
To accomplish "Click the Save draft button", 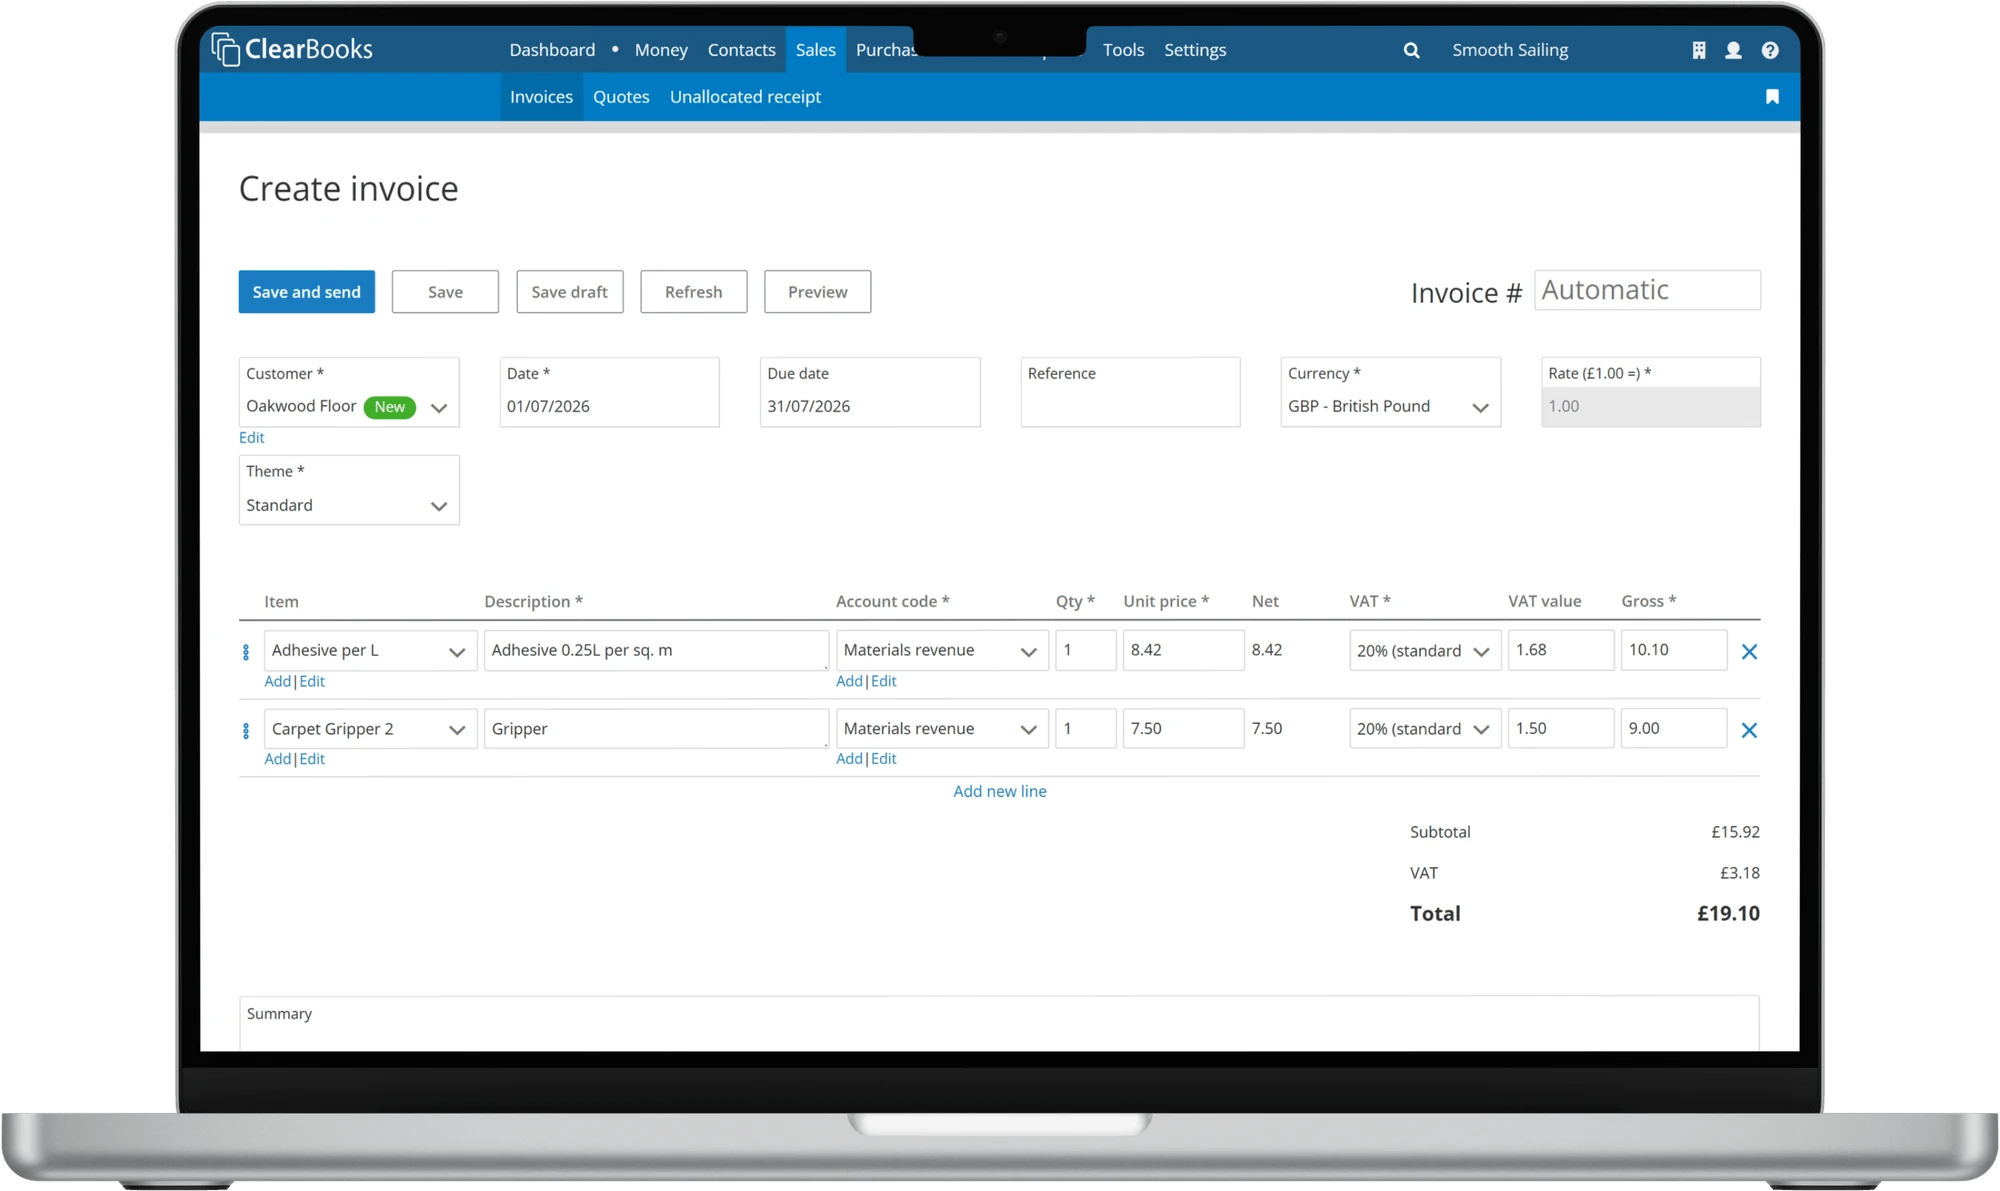I will [x=569, y=292].
